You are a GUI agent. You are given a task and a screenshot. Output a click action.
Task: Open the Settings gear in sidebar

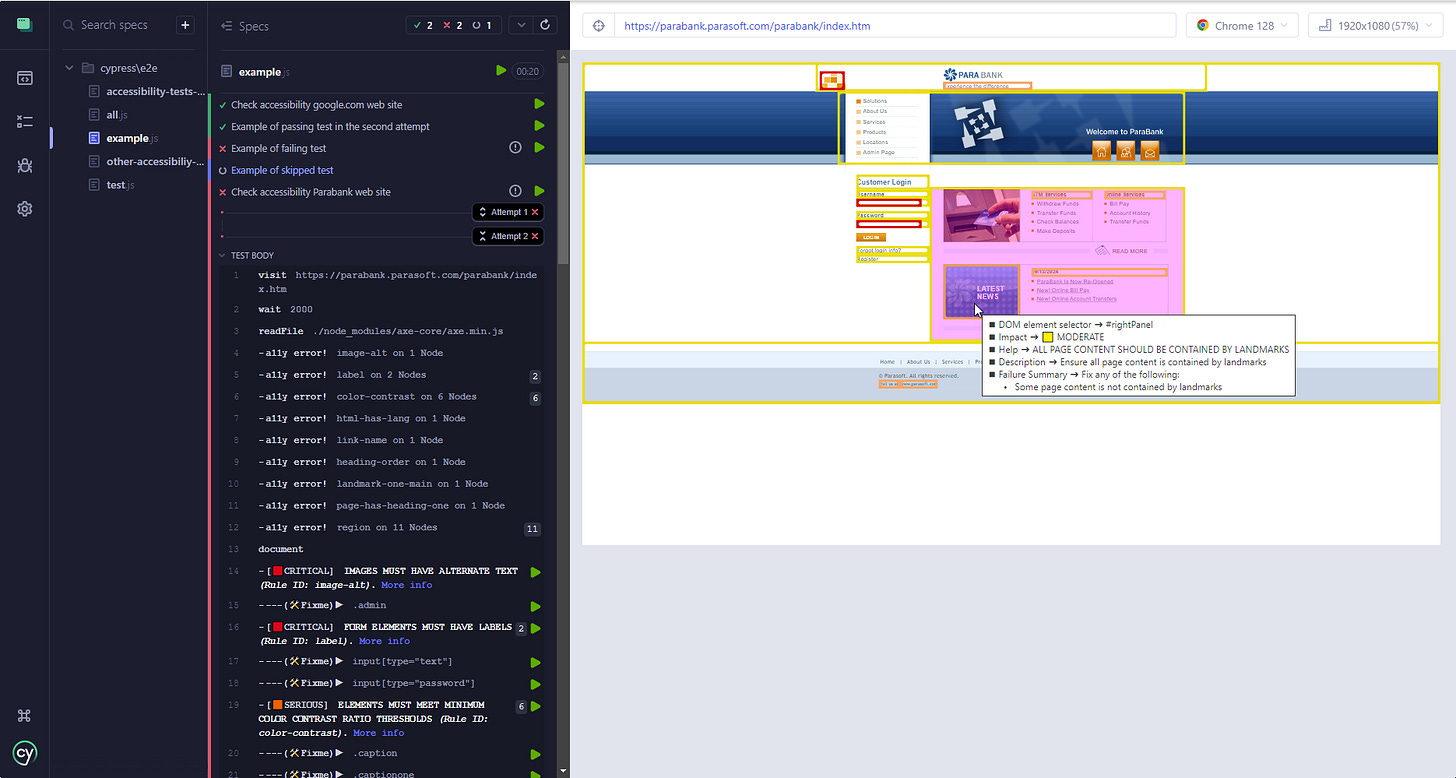tap(25, 209)
